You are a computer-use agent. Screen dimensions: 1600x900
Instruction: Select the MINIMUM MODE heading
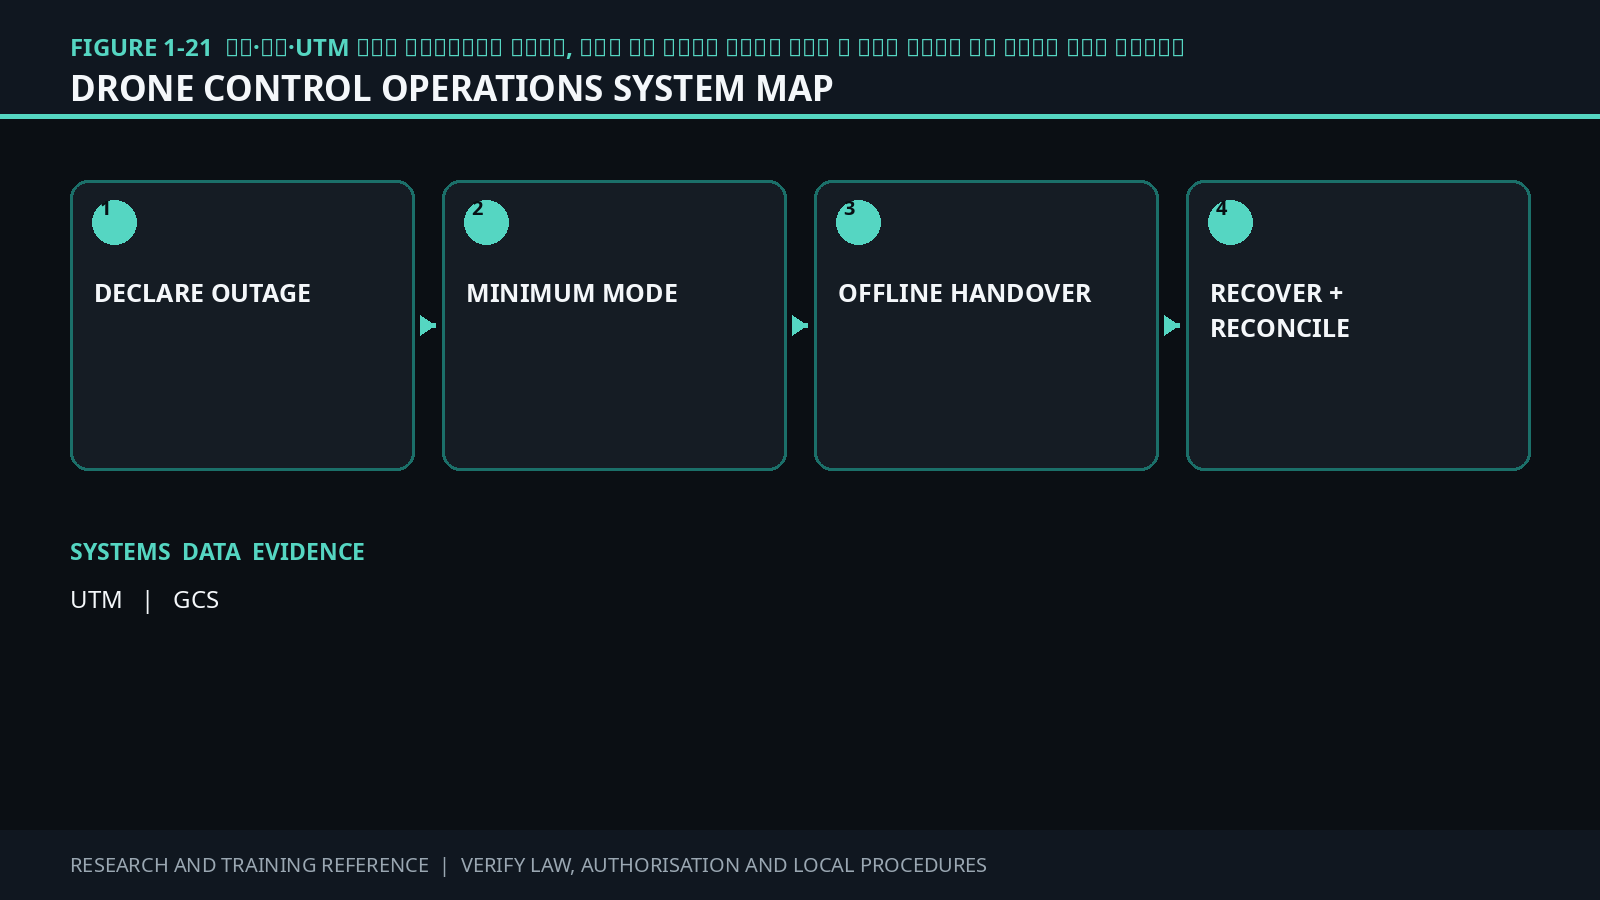coord(572,293)
